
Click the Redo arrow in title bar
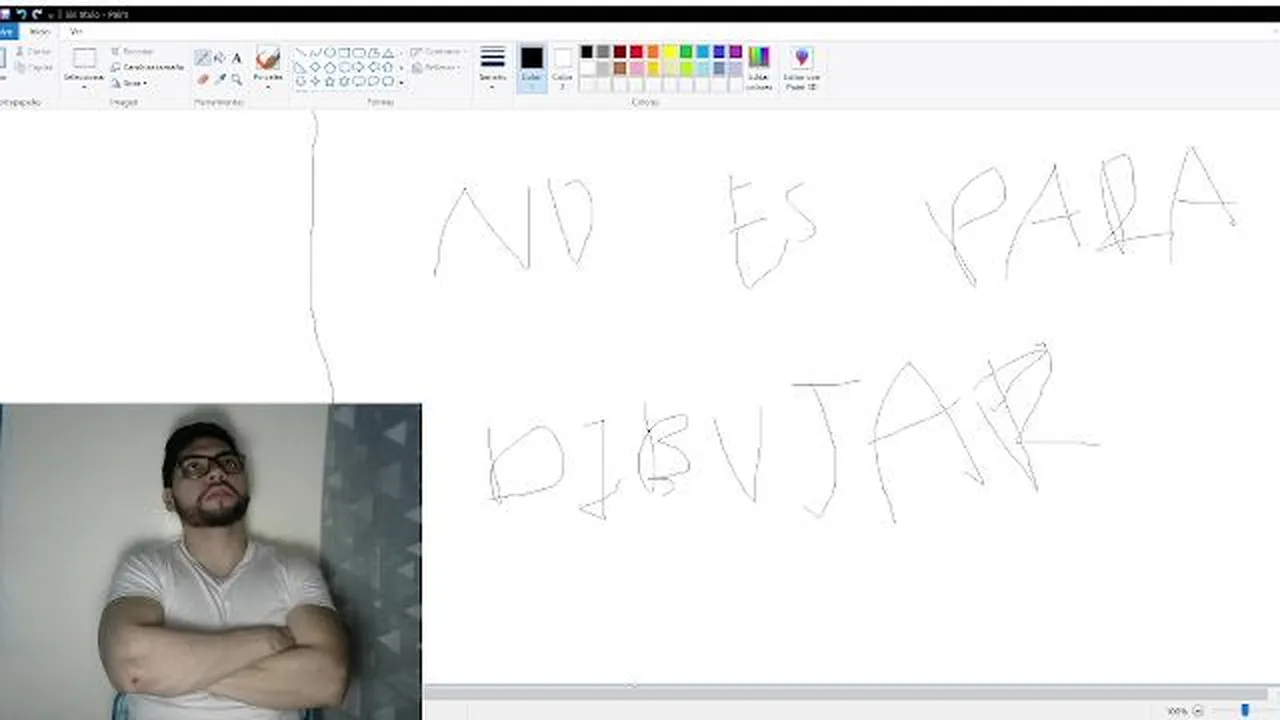coord(37,14)
